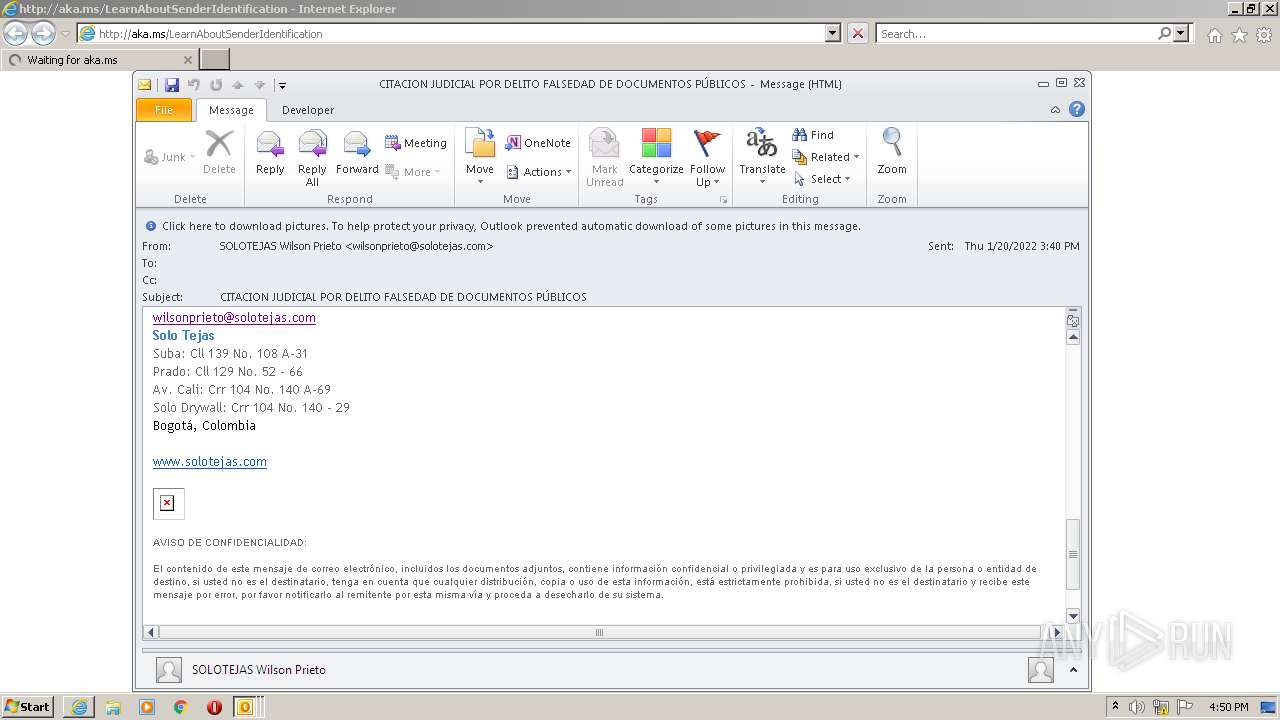Switch to the Developer tab

(308, 110)
